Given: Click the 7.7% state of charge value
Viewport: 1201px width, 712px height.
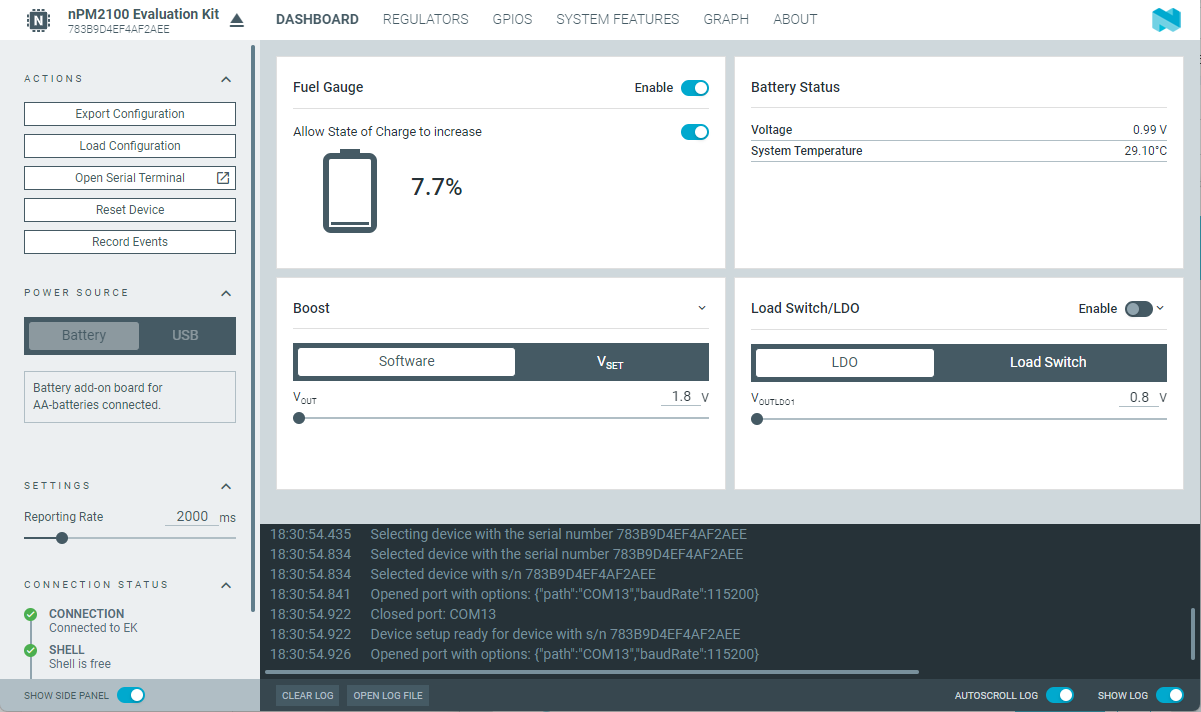Looking at the screenshot, I should [x=437, y=187].
